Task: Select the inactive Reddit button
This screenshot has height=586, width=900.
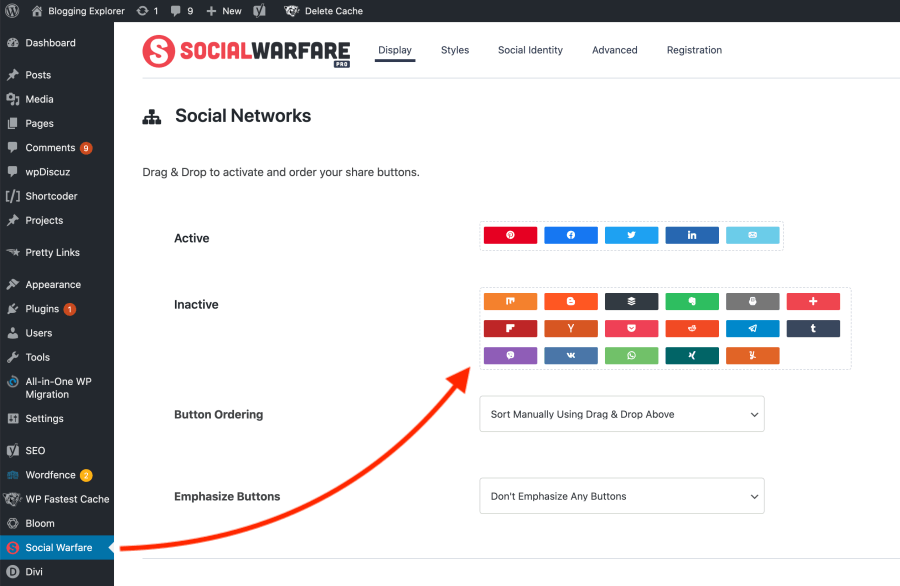Action: (x=692, y=328)
